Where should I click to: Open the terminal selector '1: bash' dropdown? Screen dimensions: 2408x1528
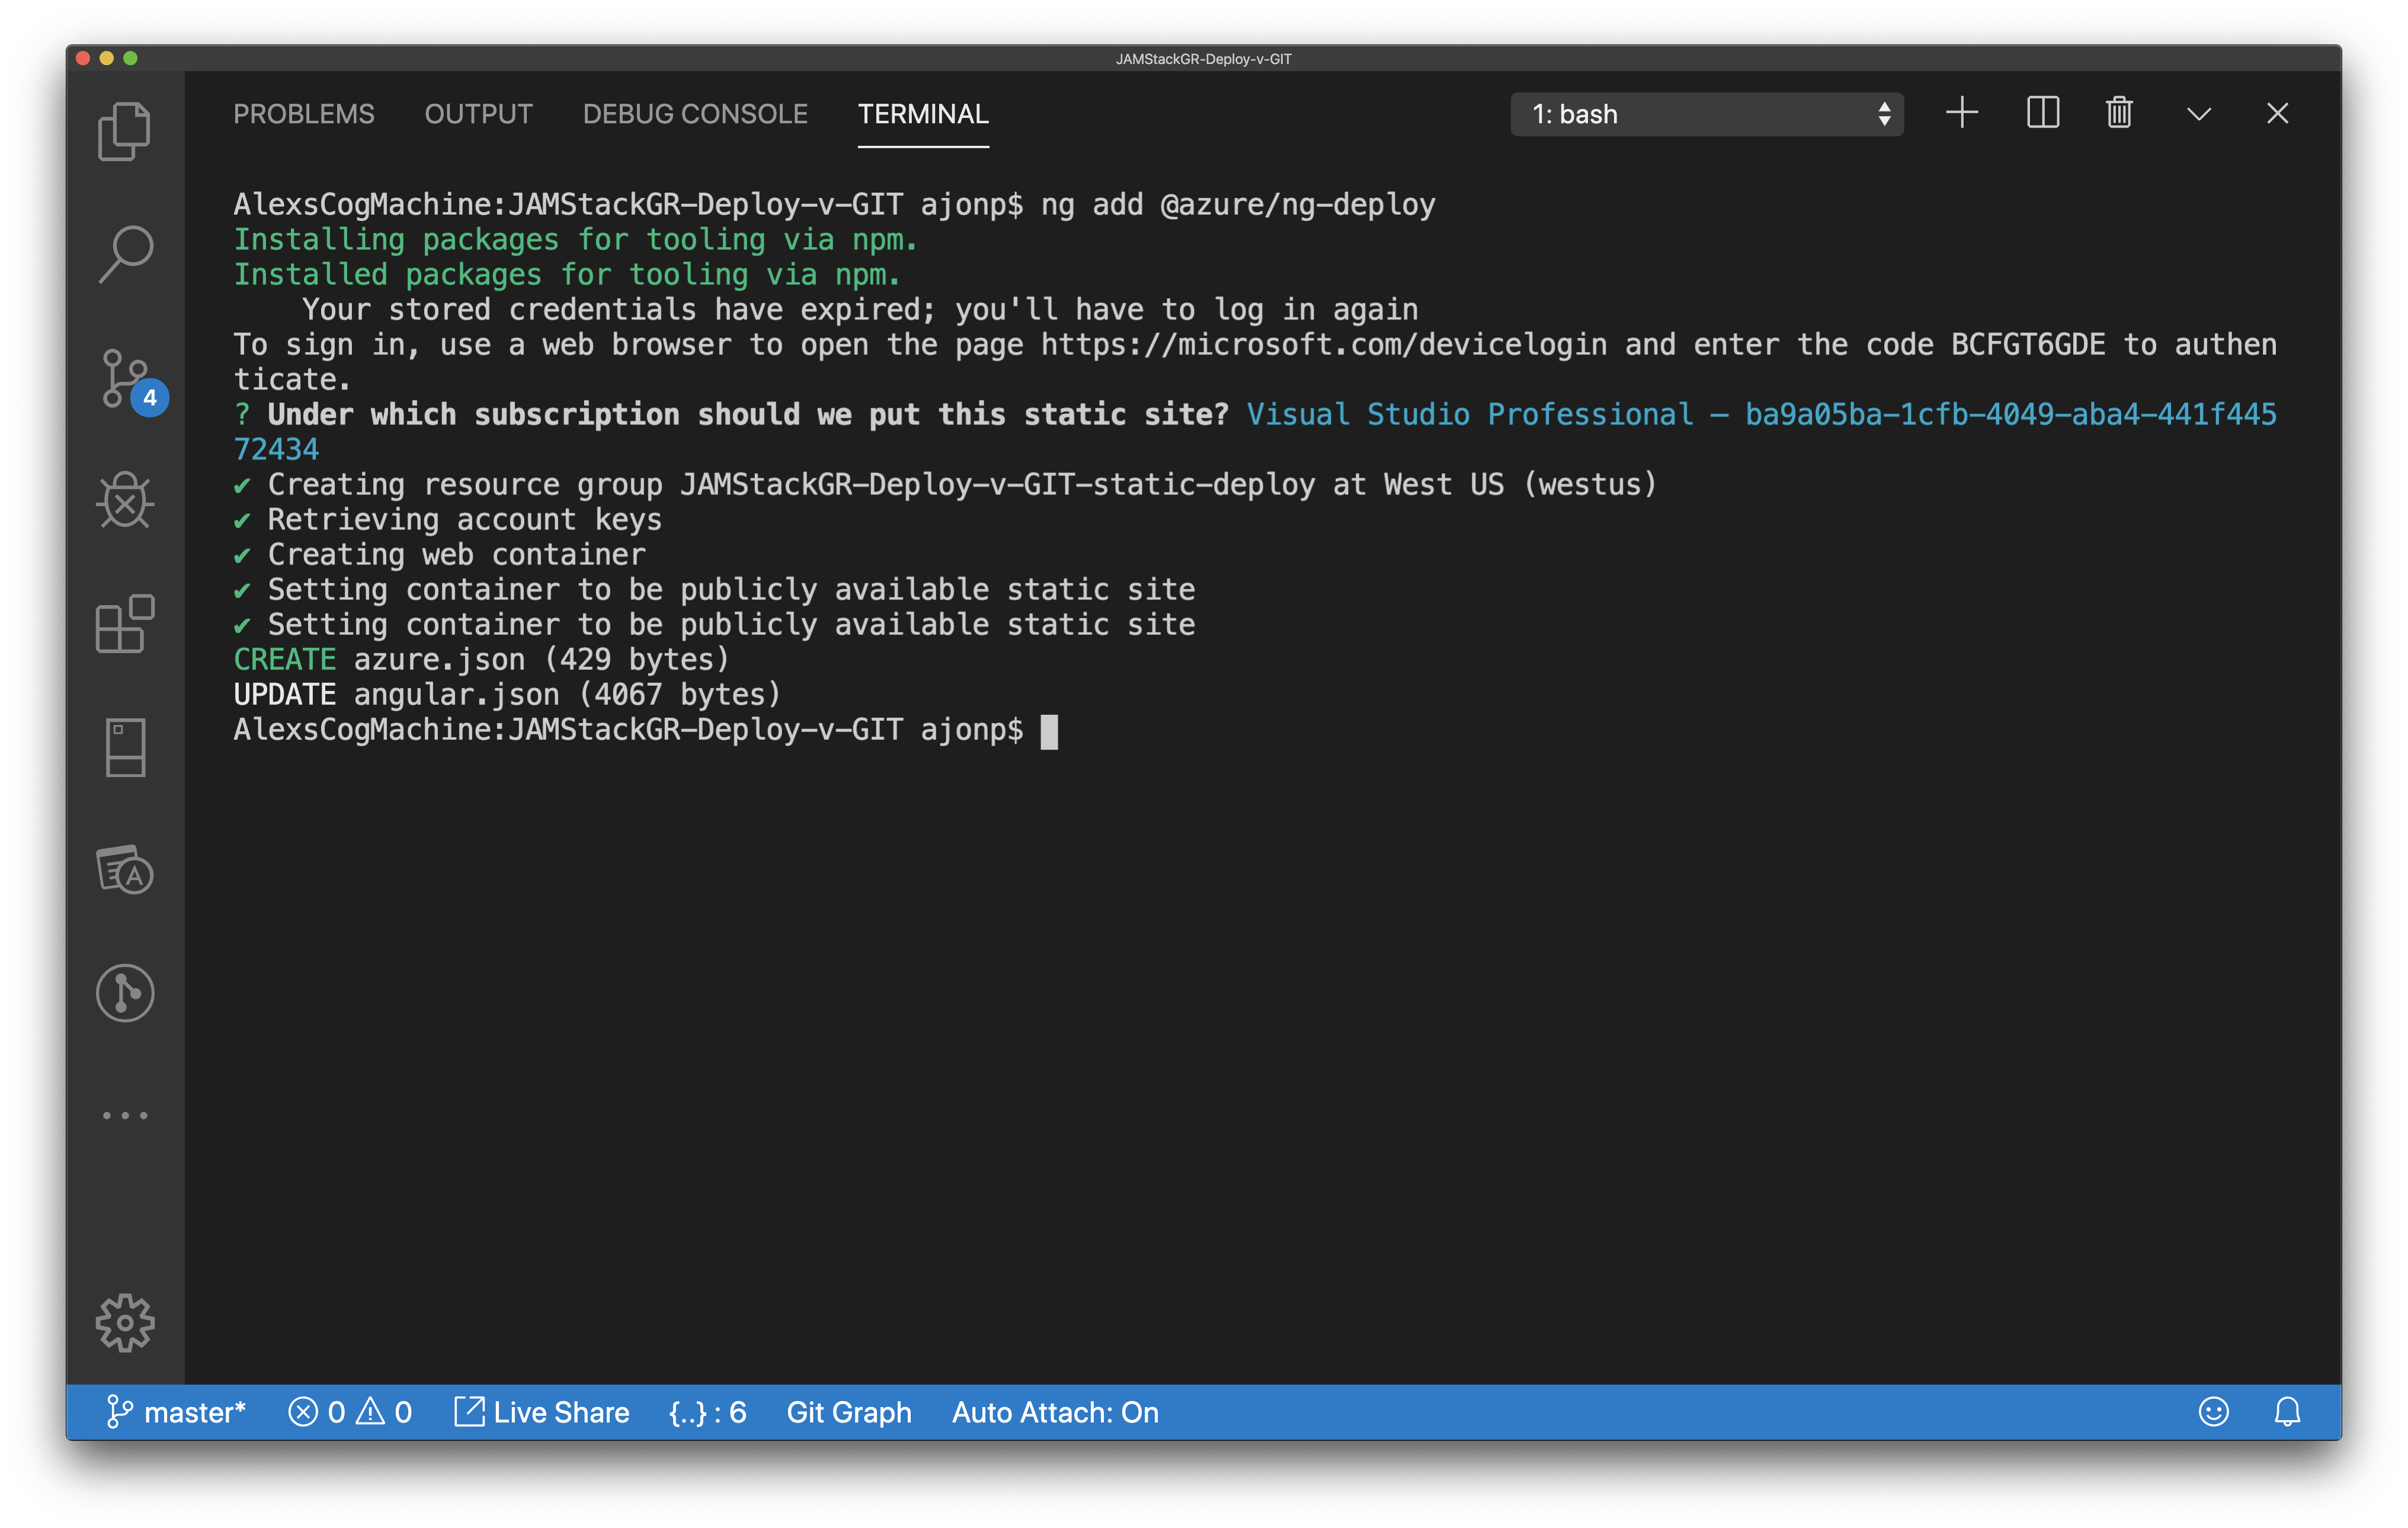1706,114
